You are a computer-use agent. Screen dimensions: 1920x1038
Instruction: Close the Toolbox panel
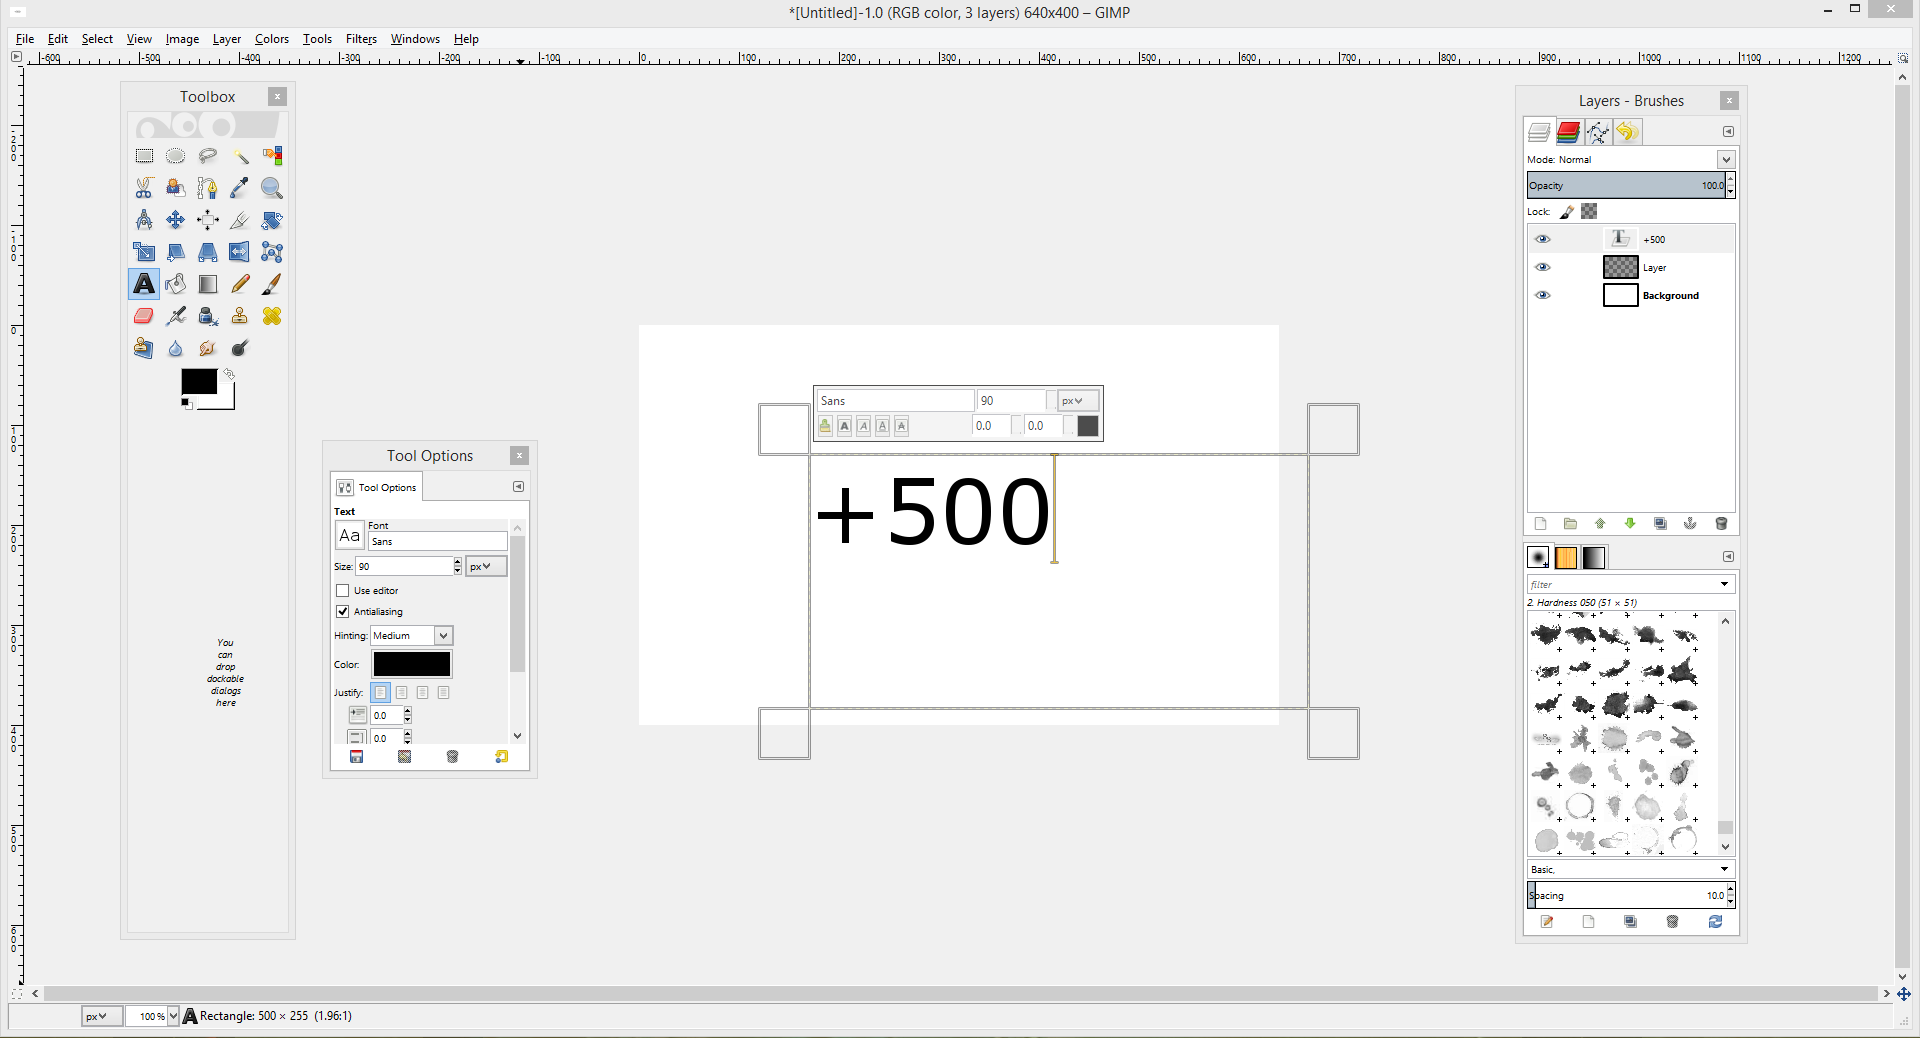(277, 97)
